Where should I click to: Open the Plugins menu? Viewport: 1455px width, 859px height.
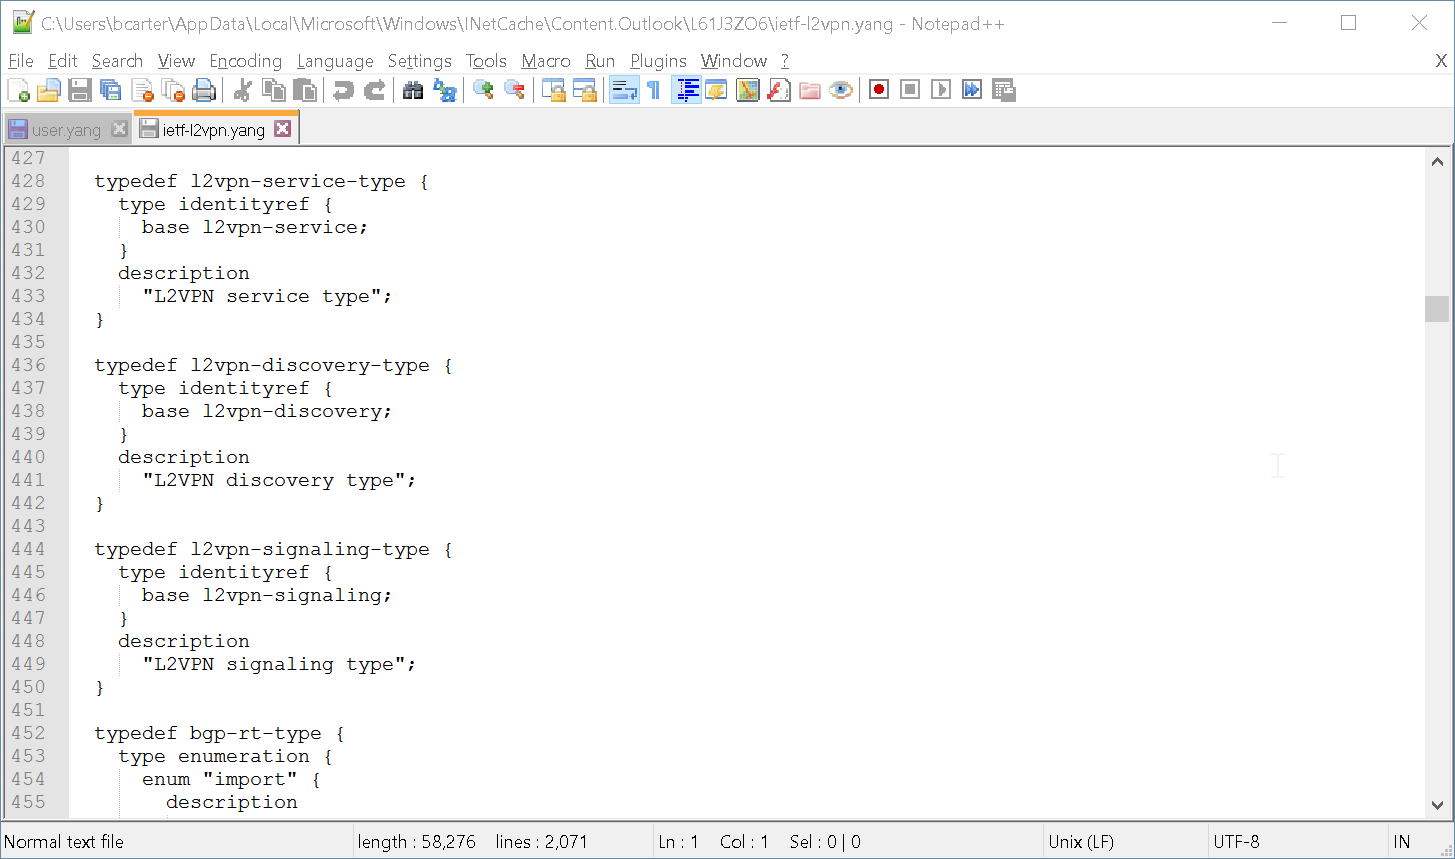point(658,61)
